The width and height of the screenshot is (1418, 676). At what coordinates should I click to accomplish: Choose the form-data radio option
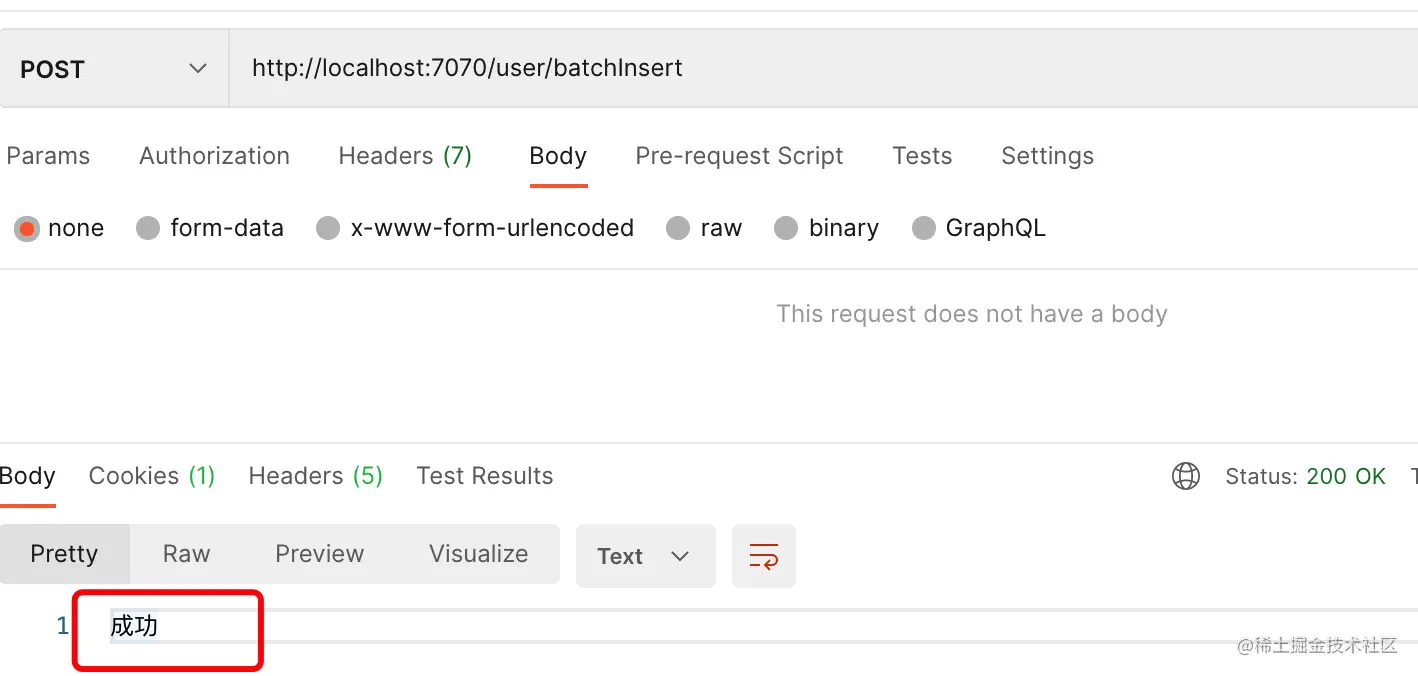[x=148, y=229]
